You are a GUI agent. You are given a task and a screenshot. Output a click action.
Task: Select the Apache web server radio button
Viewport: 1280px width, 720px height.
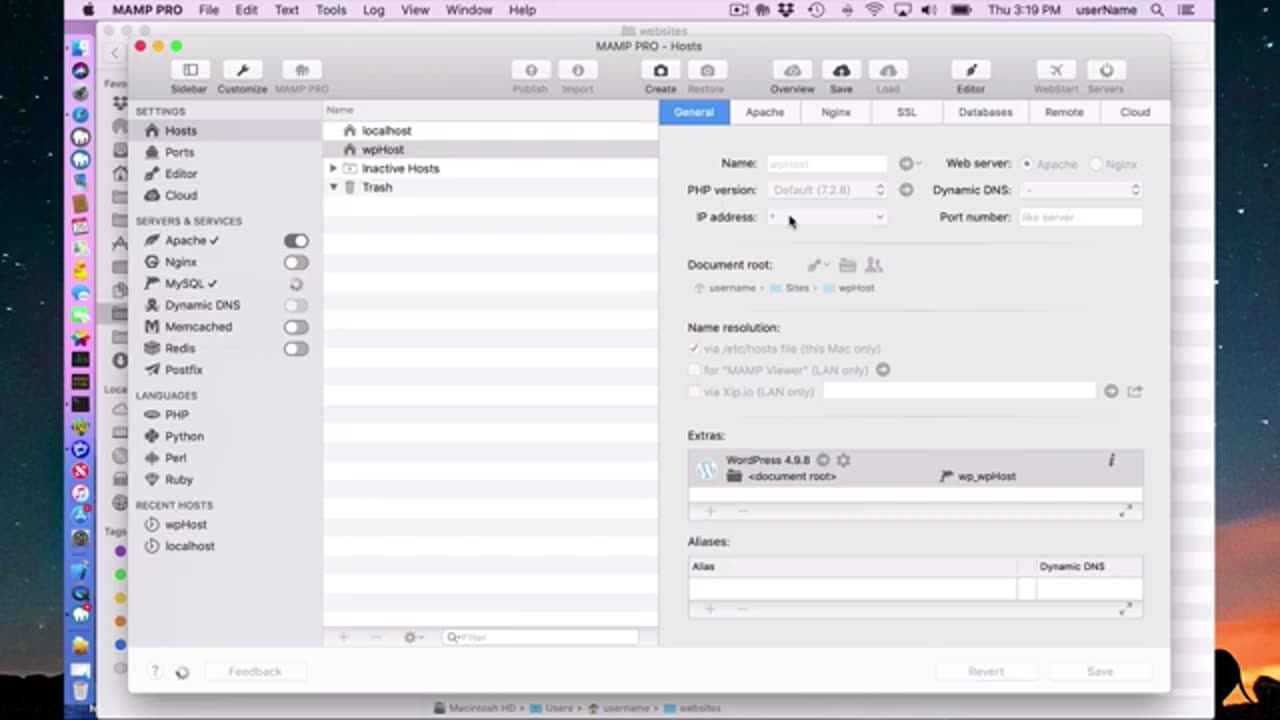[1026, 164]
